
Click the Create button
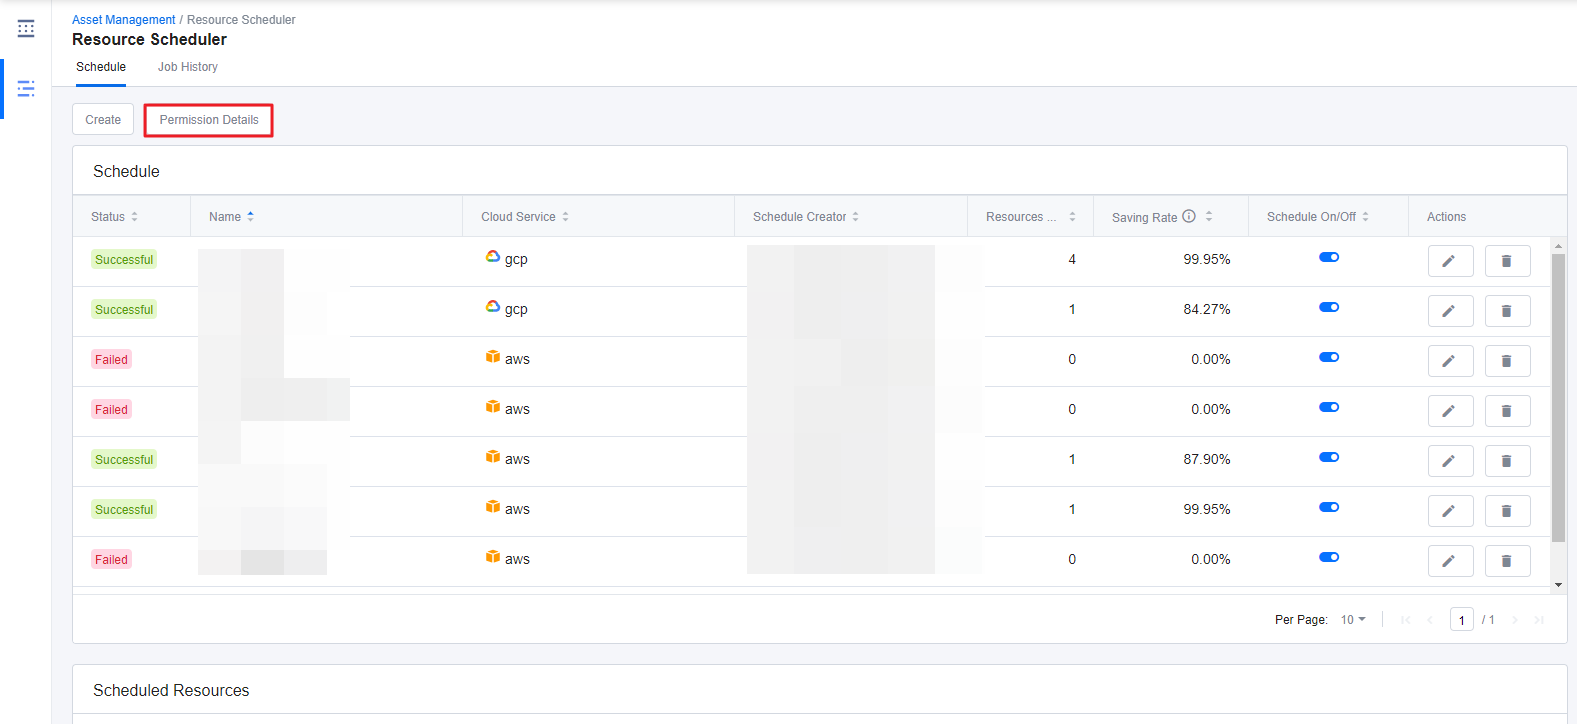[103, 120]
